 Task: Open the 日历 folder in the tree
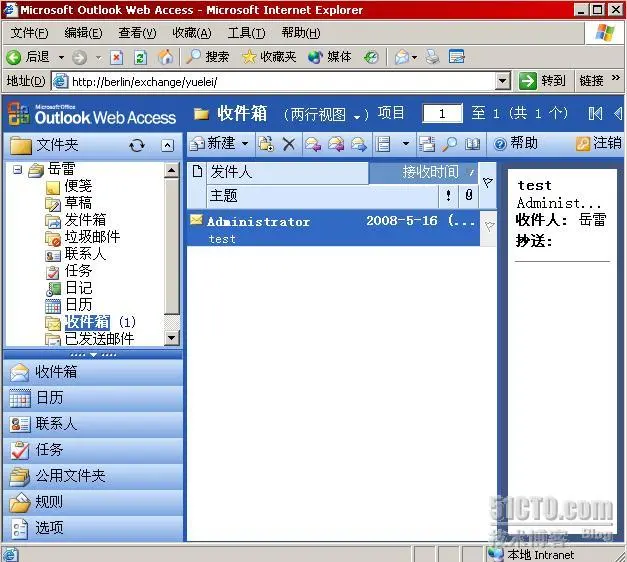(x=79, y=305)
